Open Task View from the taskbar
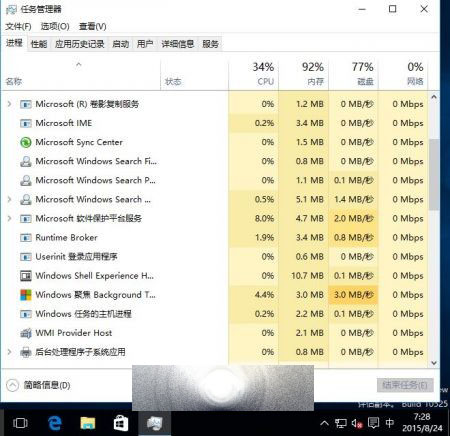Screen dimensions: 450x436 click(x=20, y=423)
